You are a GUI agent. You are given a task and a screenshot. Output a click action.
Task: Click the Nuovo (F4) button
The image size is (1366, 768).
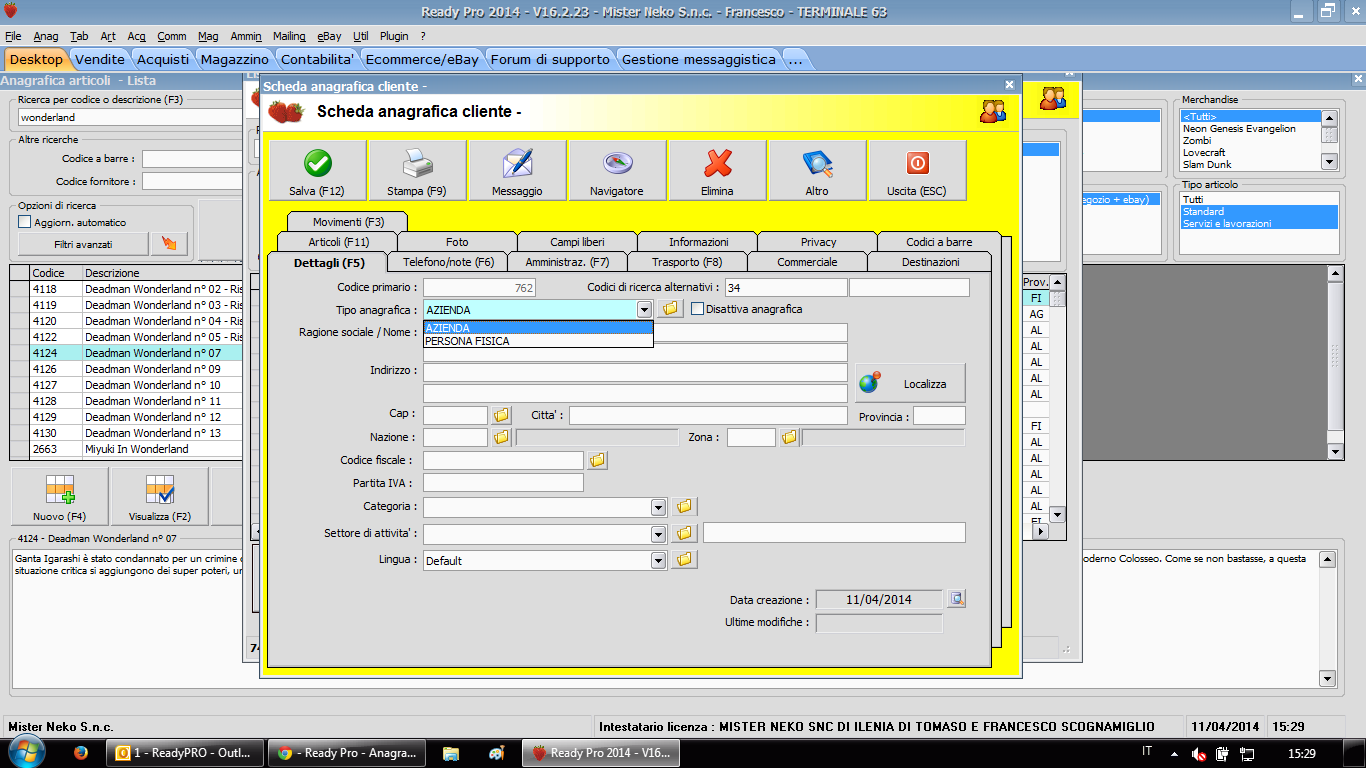(59, 497)
